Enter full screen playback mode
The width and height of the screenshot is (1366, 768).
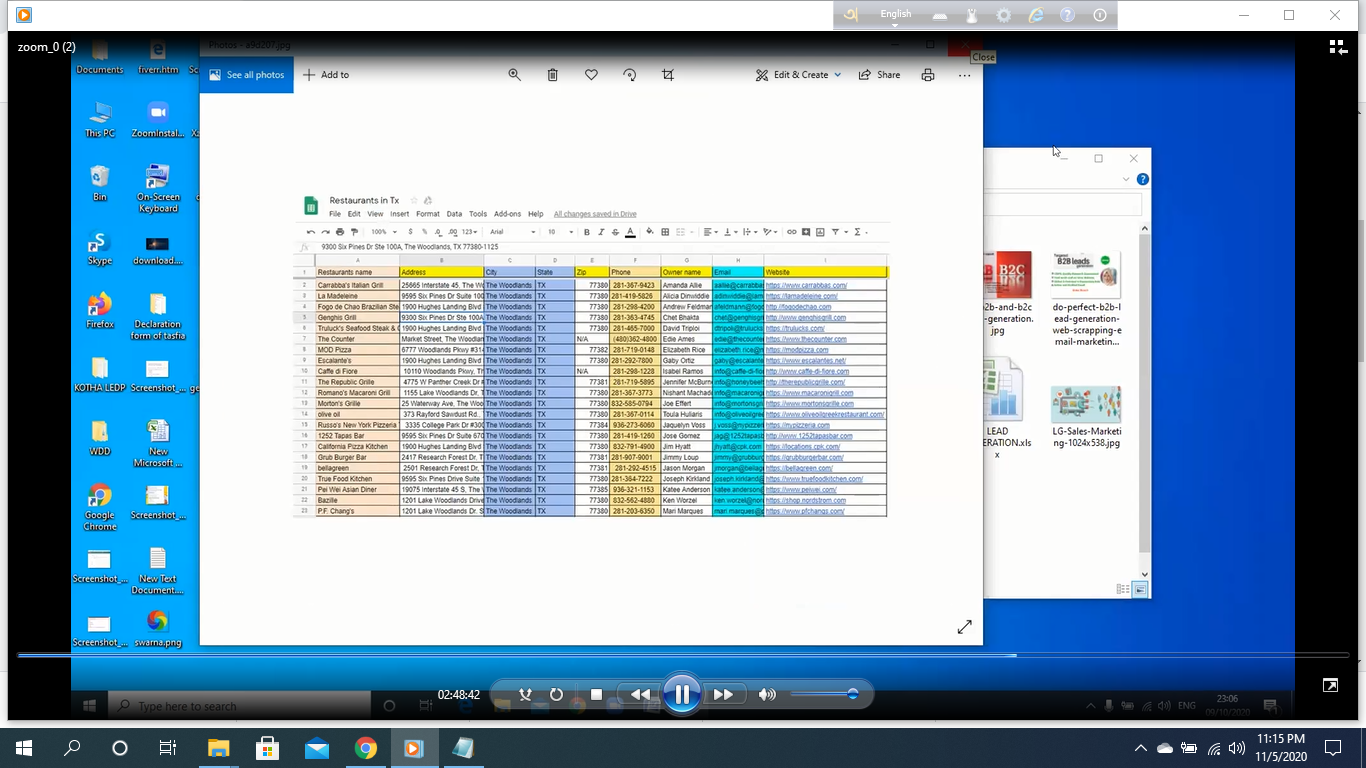tap(1330, 686)
